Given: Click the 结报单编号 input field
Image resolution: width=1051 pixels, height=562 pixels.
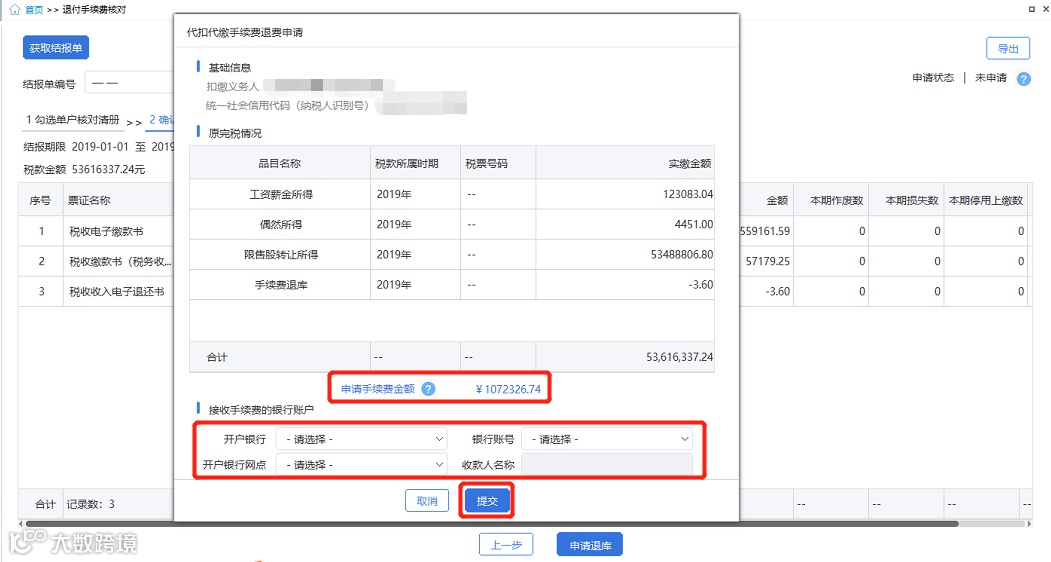Looking at the screenshot, I should (x=129, y=83).
